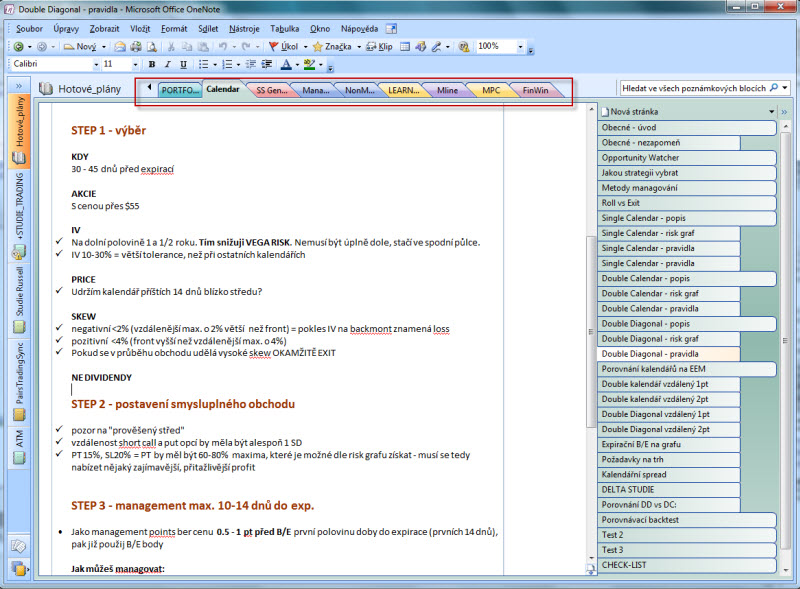Click the Úkol flag icon

[x=274, y=46]
